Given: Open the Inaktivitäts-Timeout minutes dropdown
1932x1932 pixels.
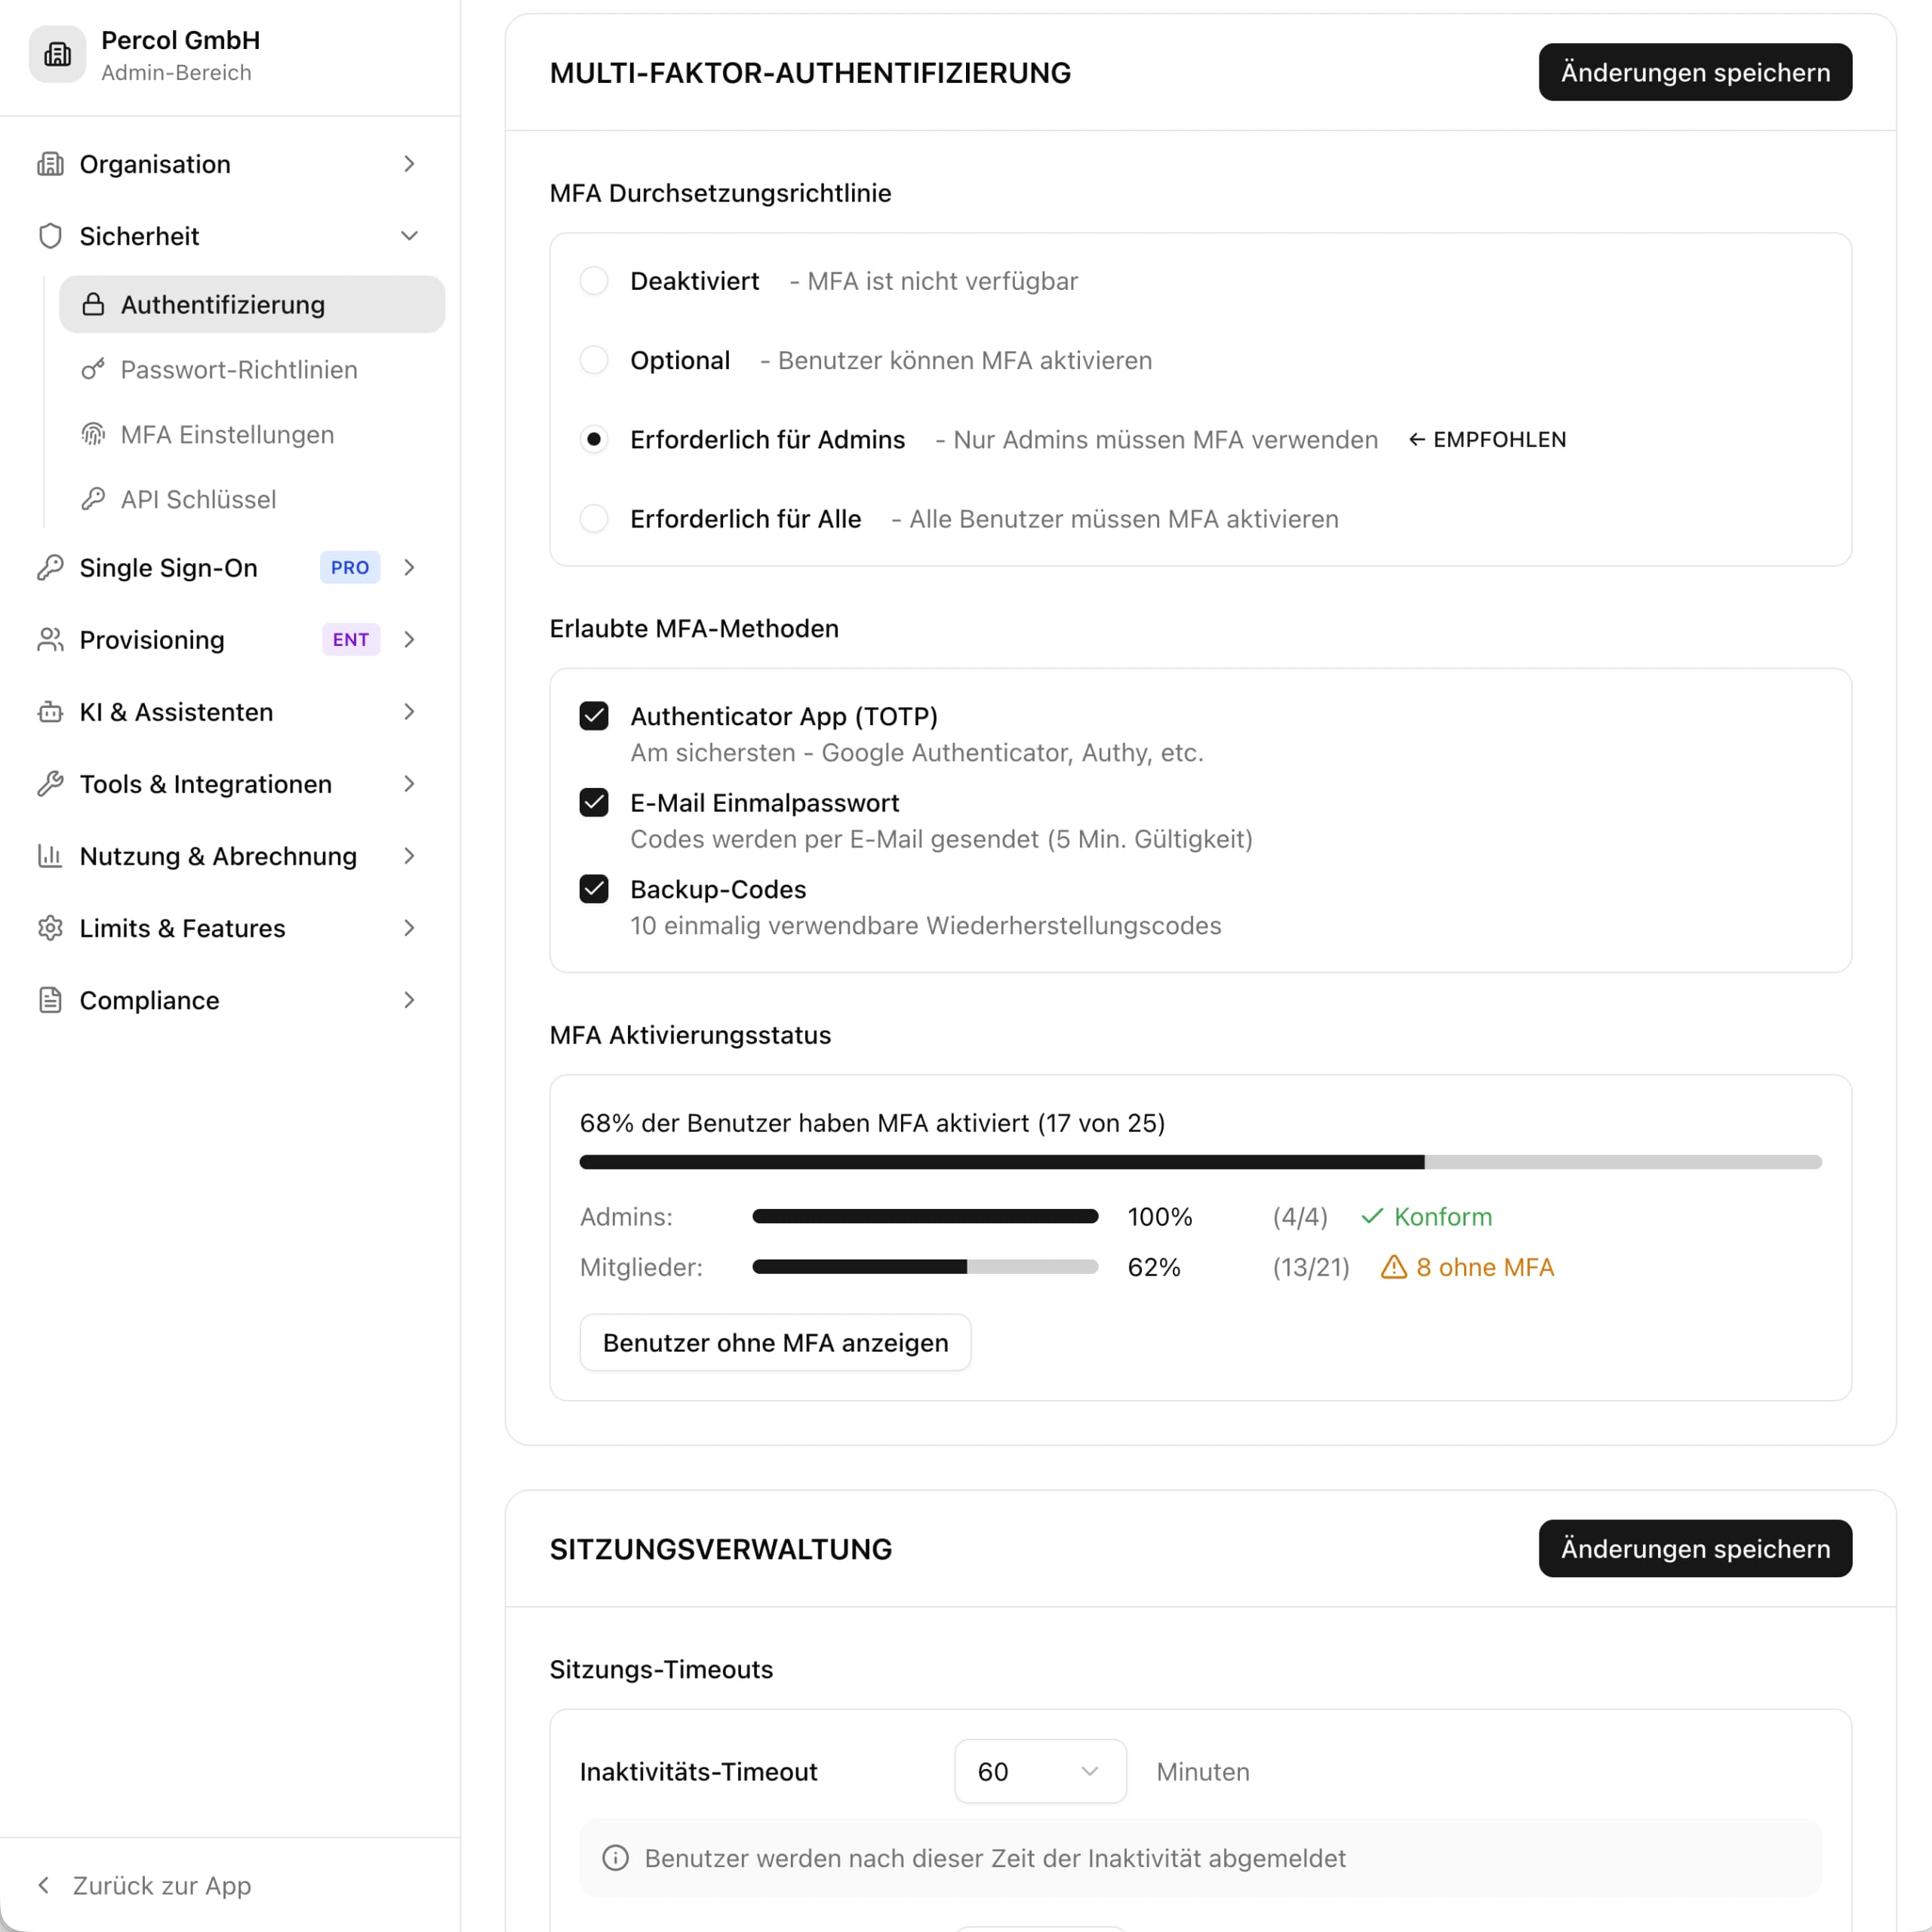Looking at the screenshot, I should (x=1039, y=1771).
